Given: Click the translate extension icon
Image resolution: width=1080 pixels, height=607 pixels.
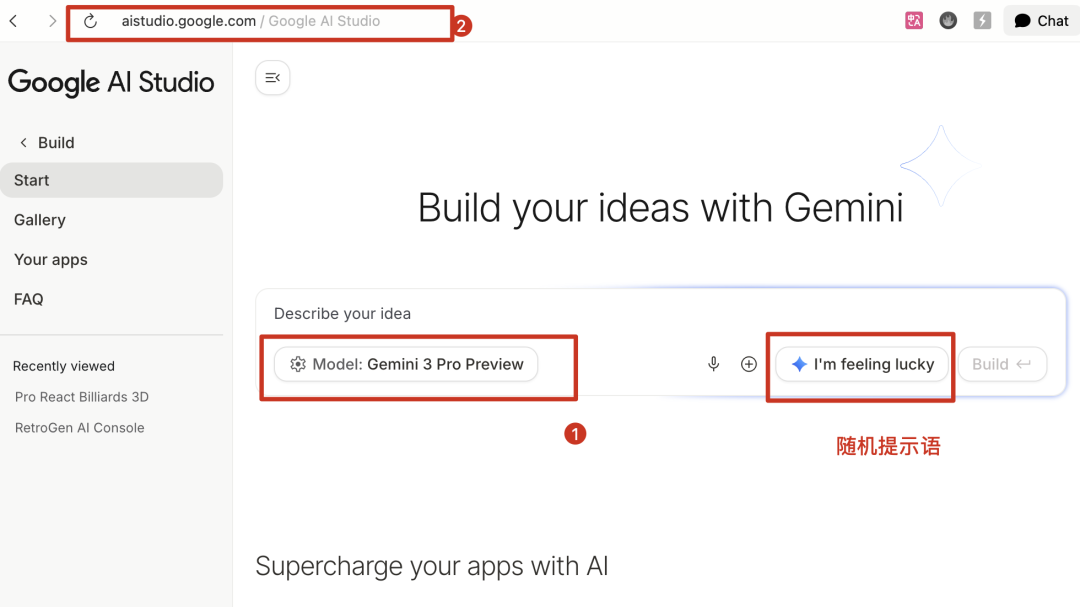Looking at the screenshot, I should coord(914,21).
